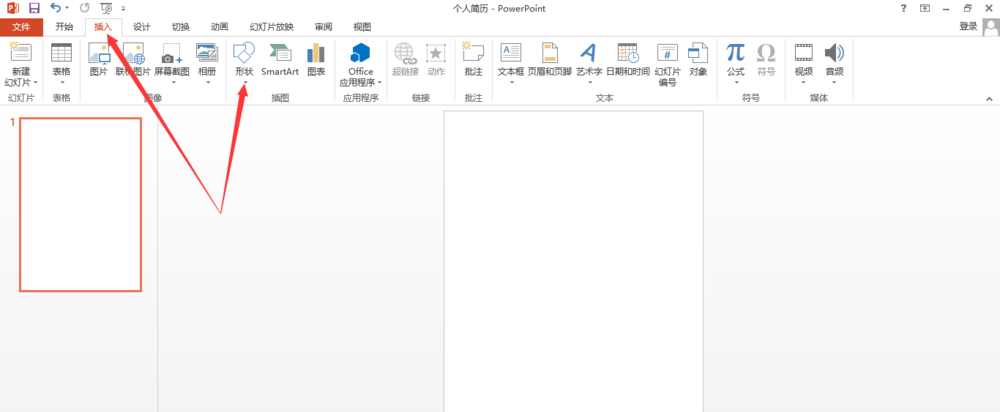
Task: Expand the WordArt (艺术字) dropdown arrow
Action: [590, 82]
